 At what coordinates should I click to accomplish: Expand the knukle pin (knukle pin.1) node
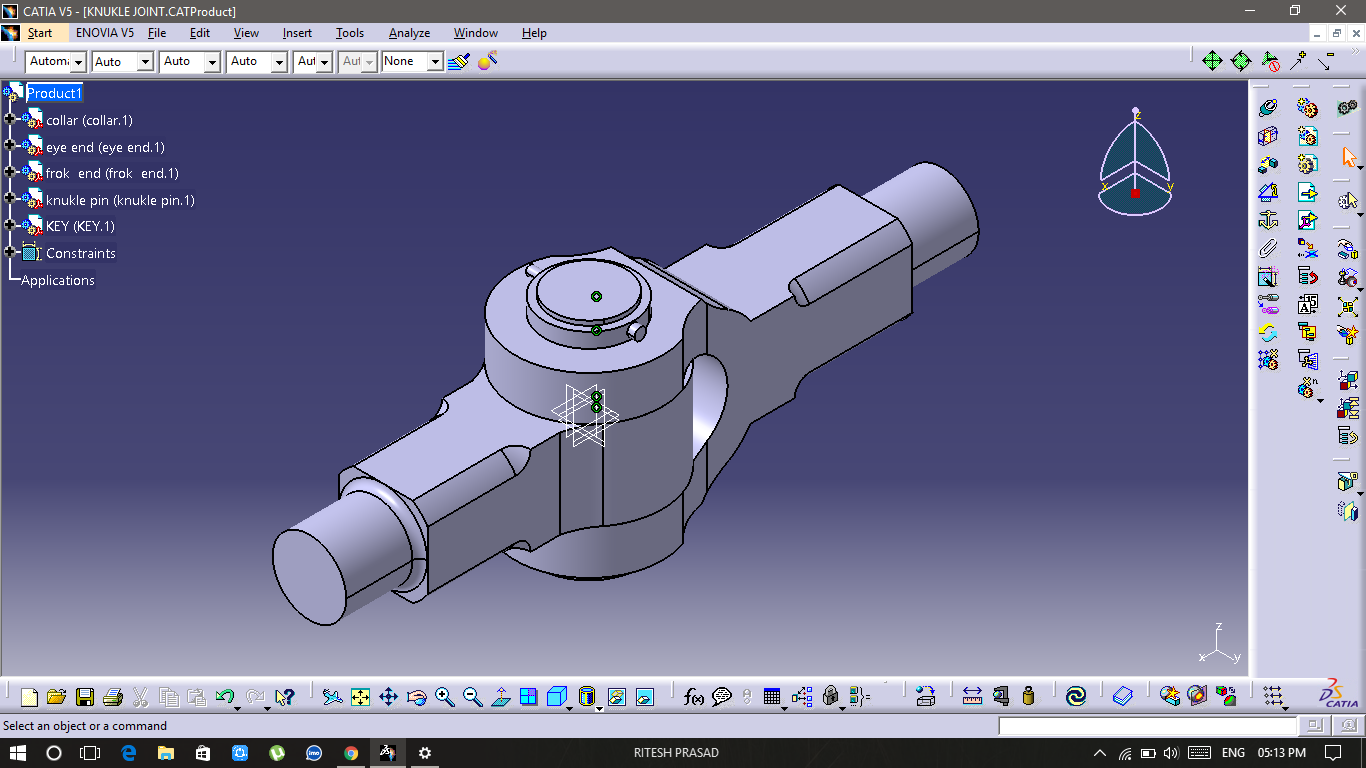10,199
